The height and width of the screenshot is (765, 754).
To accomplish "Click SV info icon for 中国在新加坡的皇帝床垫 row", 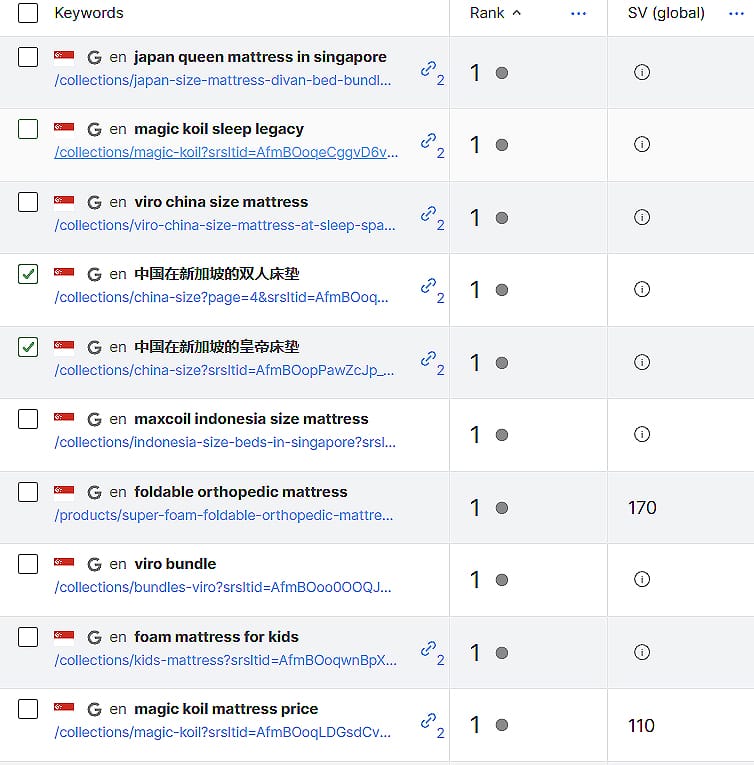I will pyautogui.click(x=642, y=362).
